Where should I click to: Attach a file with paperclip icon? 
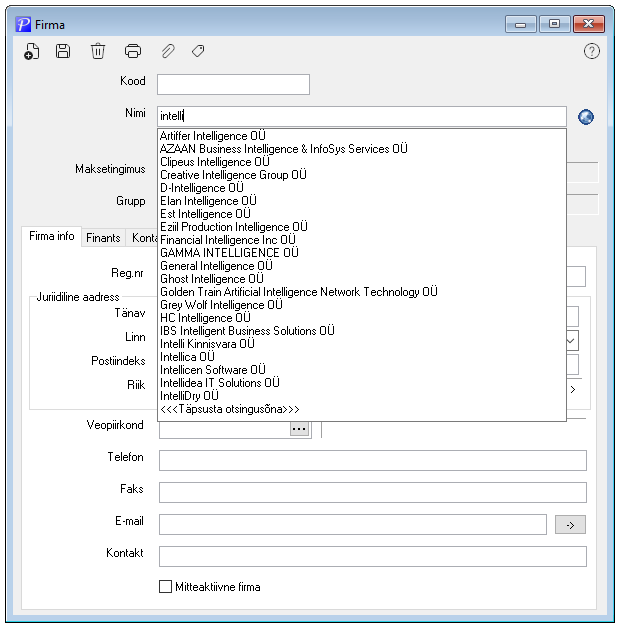[168, 51]
